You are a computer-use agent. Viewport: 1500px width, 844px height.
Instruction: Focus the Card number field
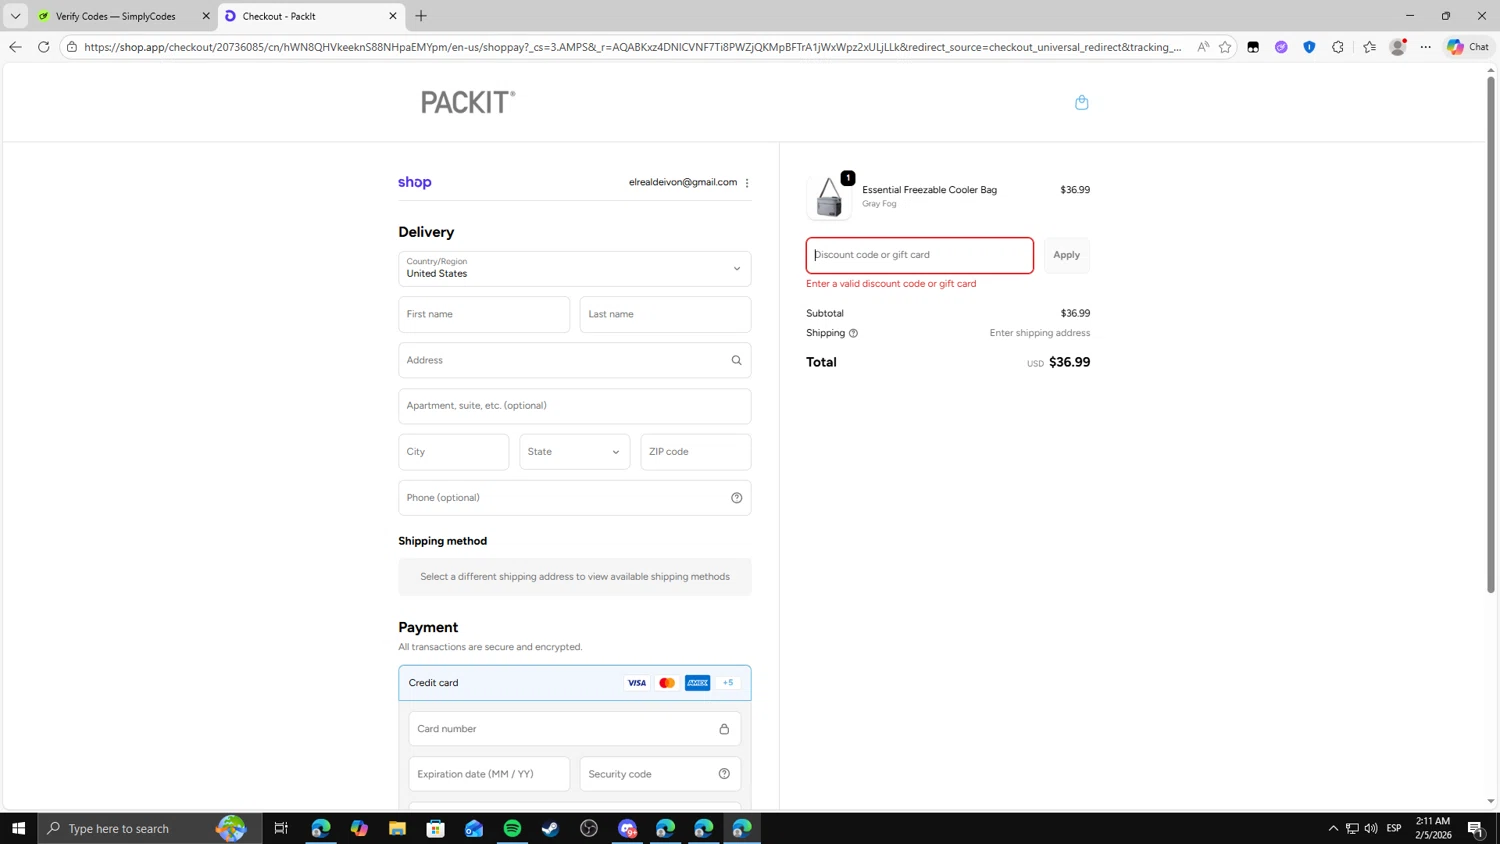(575, 729)
